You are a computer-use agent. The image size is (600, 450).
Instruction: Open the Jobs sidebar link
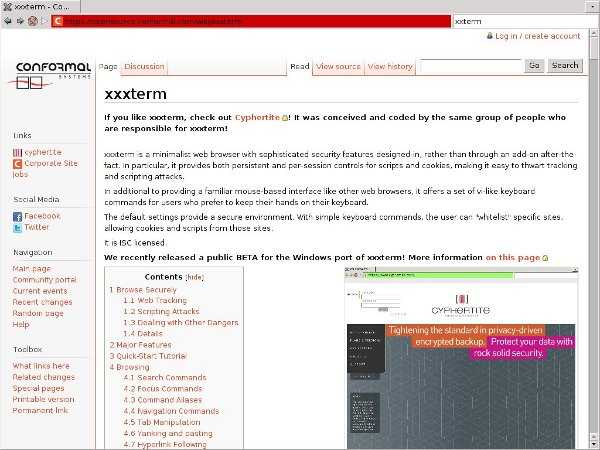tap(20, 174)
